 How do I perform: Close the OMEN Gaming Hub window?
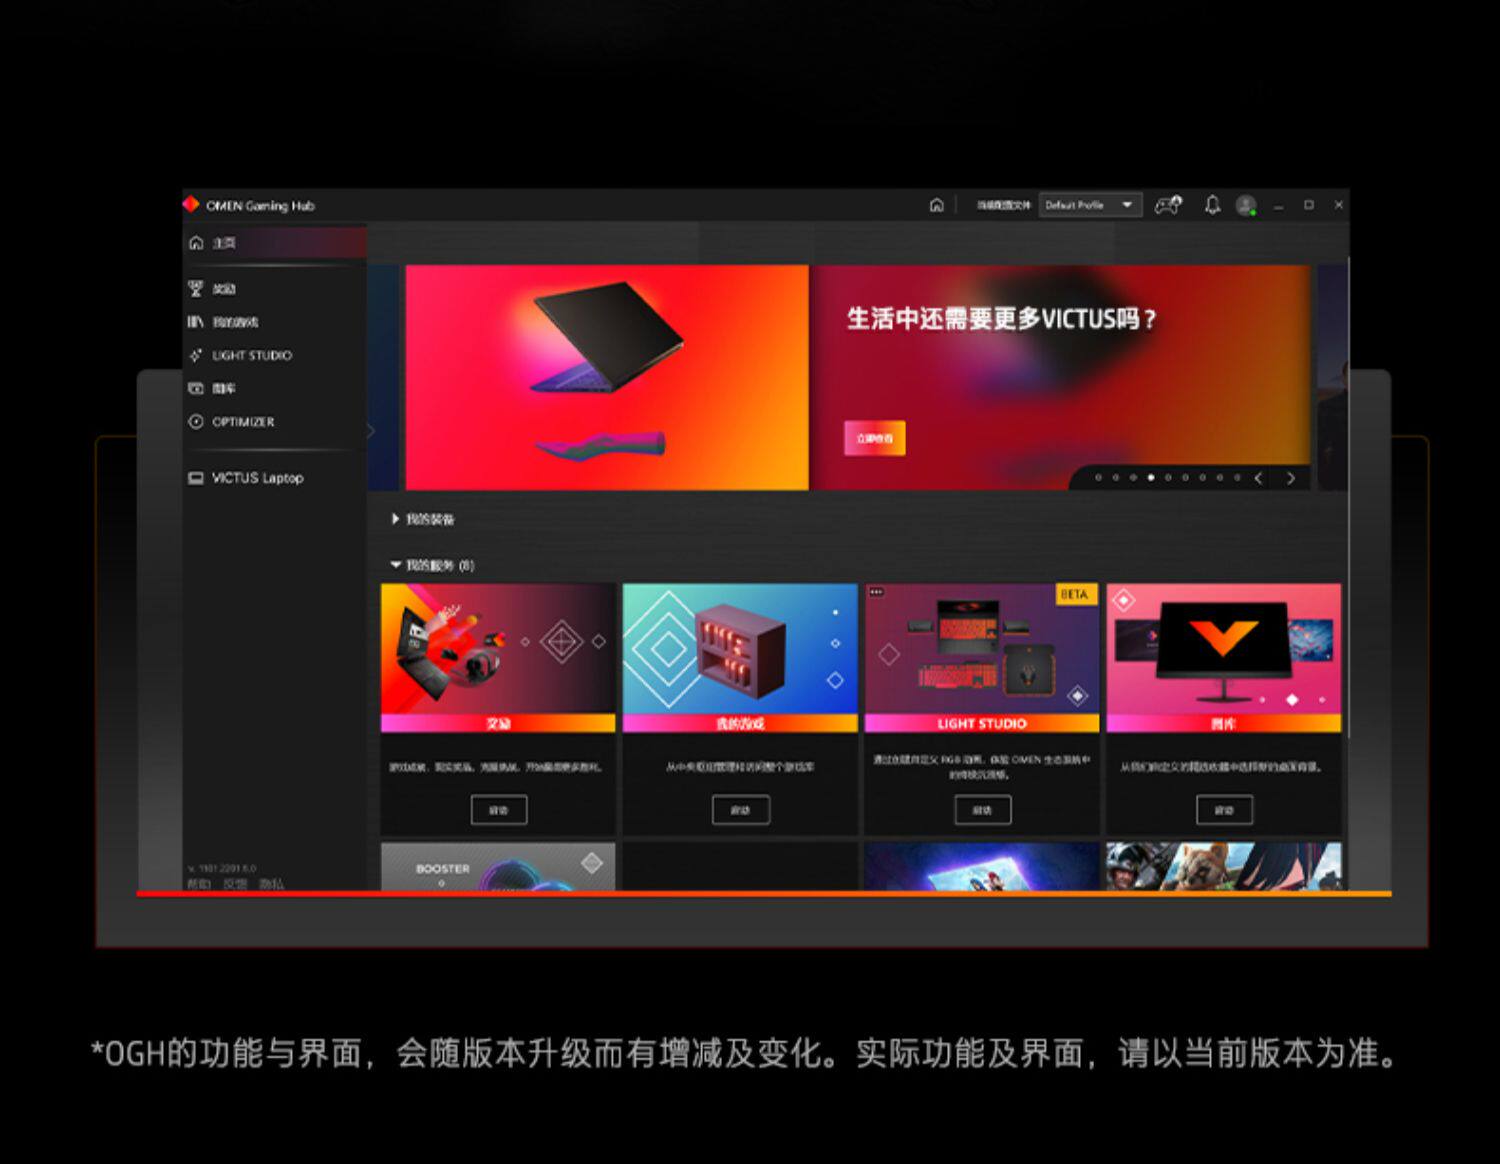(x=1338, y=205)
